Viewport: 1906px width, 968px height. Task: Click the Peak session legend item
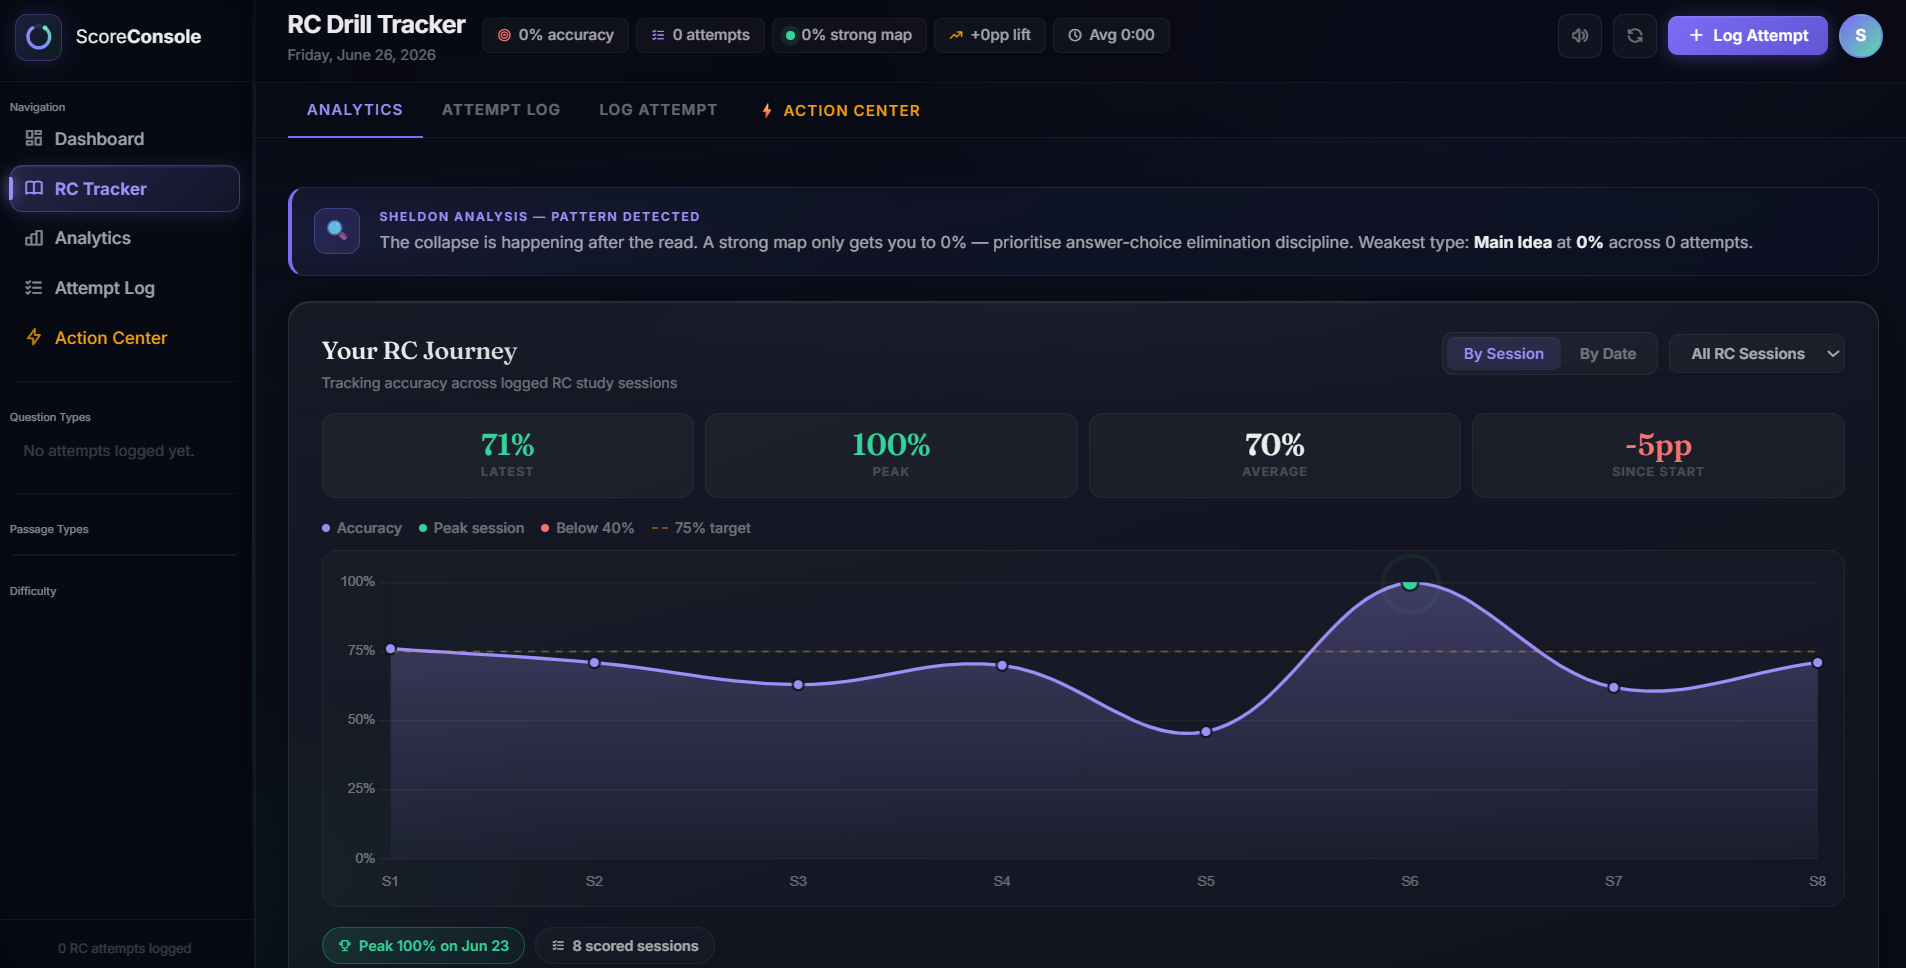click(x=471, y=528)
